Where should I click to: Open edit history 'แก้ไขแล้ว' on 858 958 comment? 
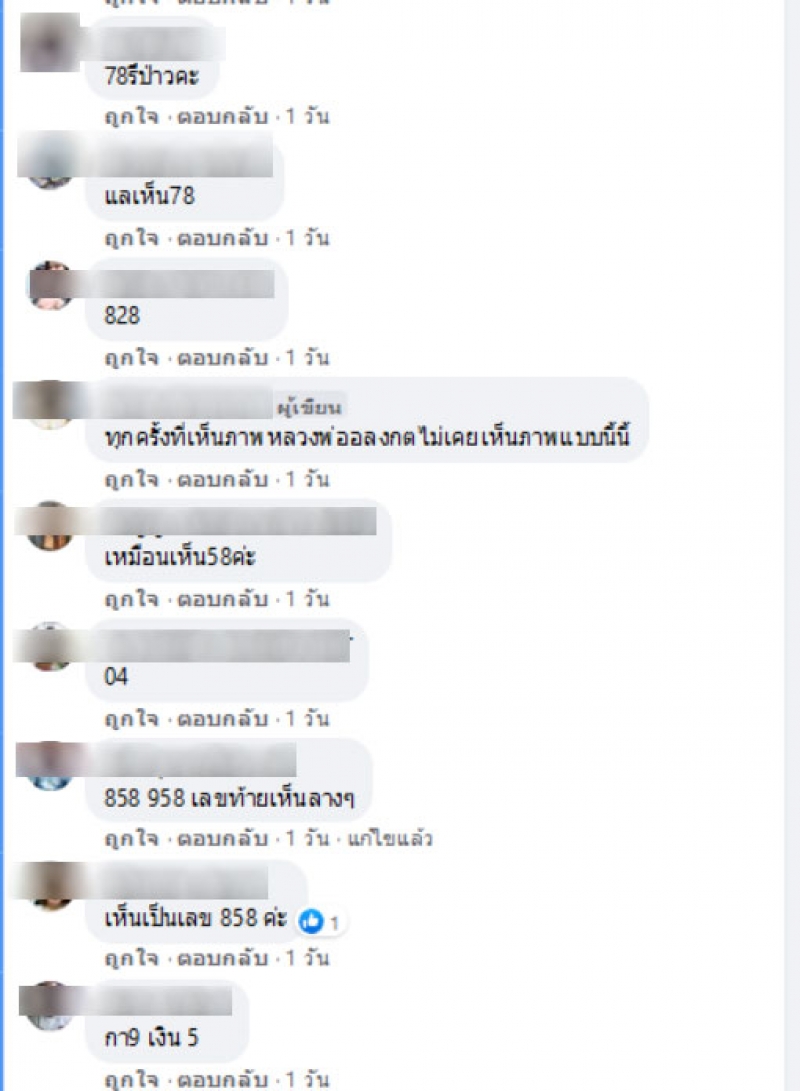tap(390, 838)
